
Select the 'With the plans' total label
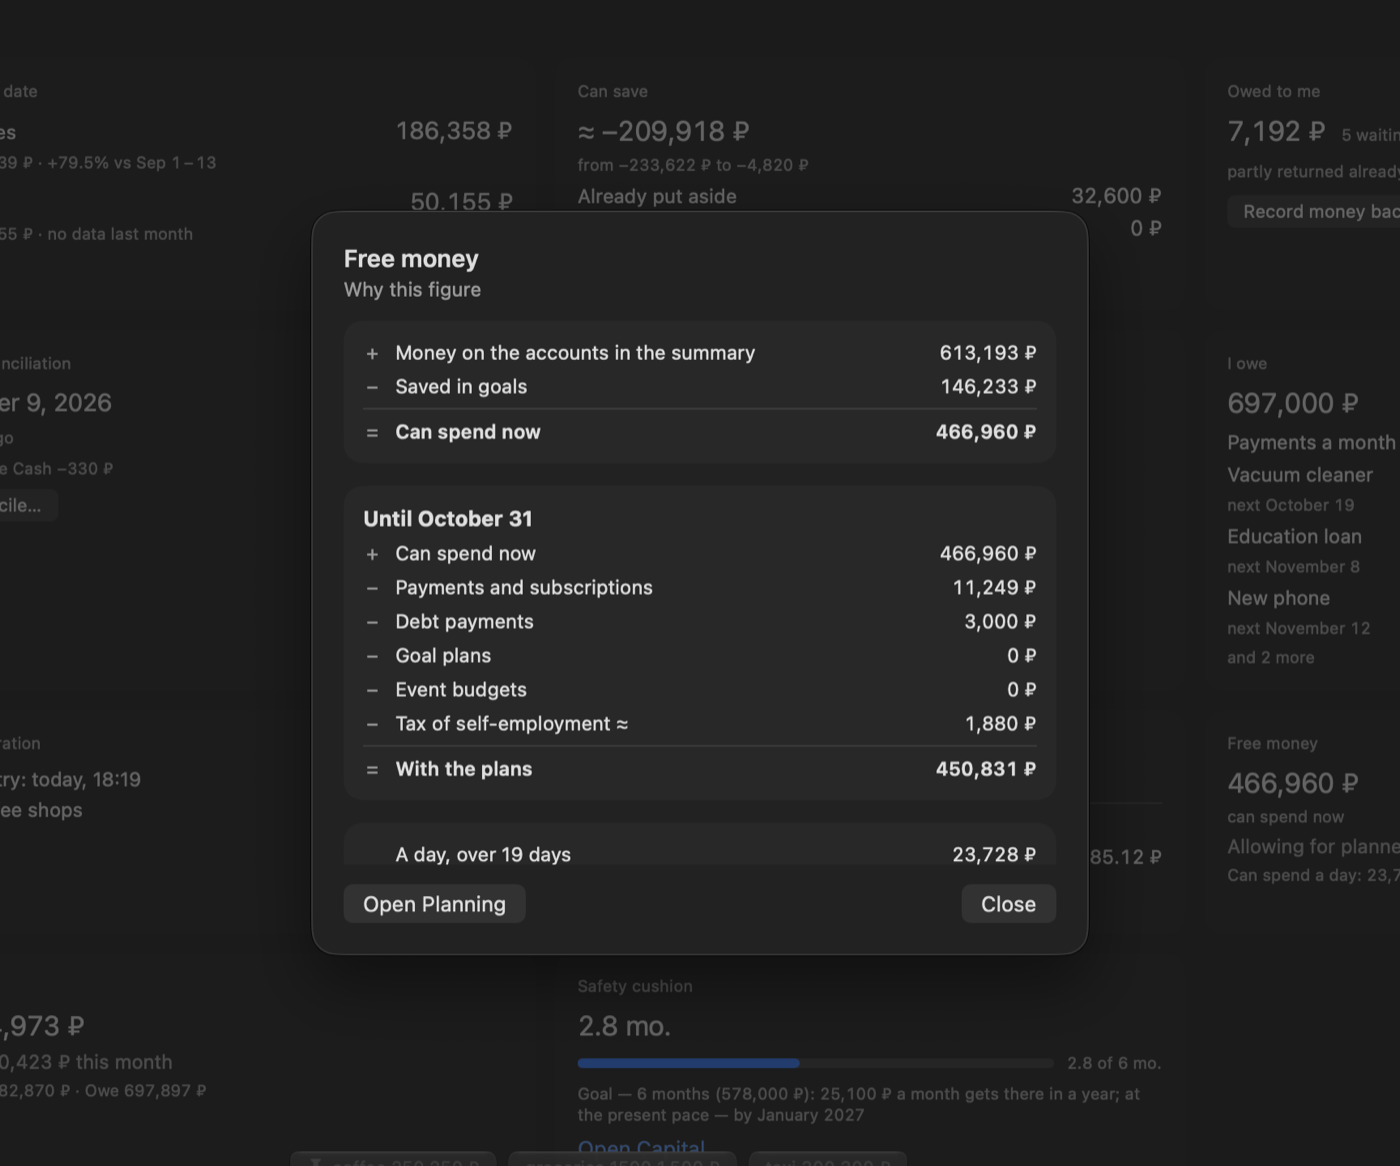464,769
